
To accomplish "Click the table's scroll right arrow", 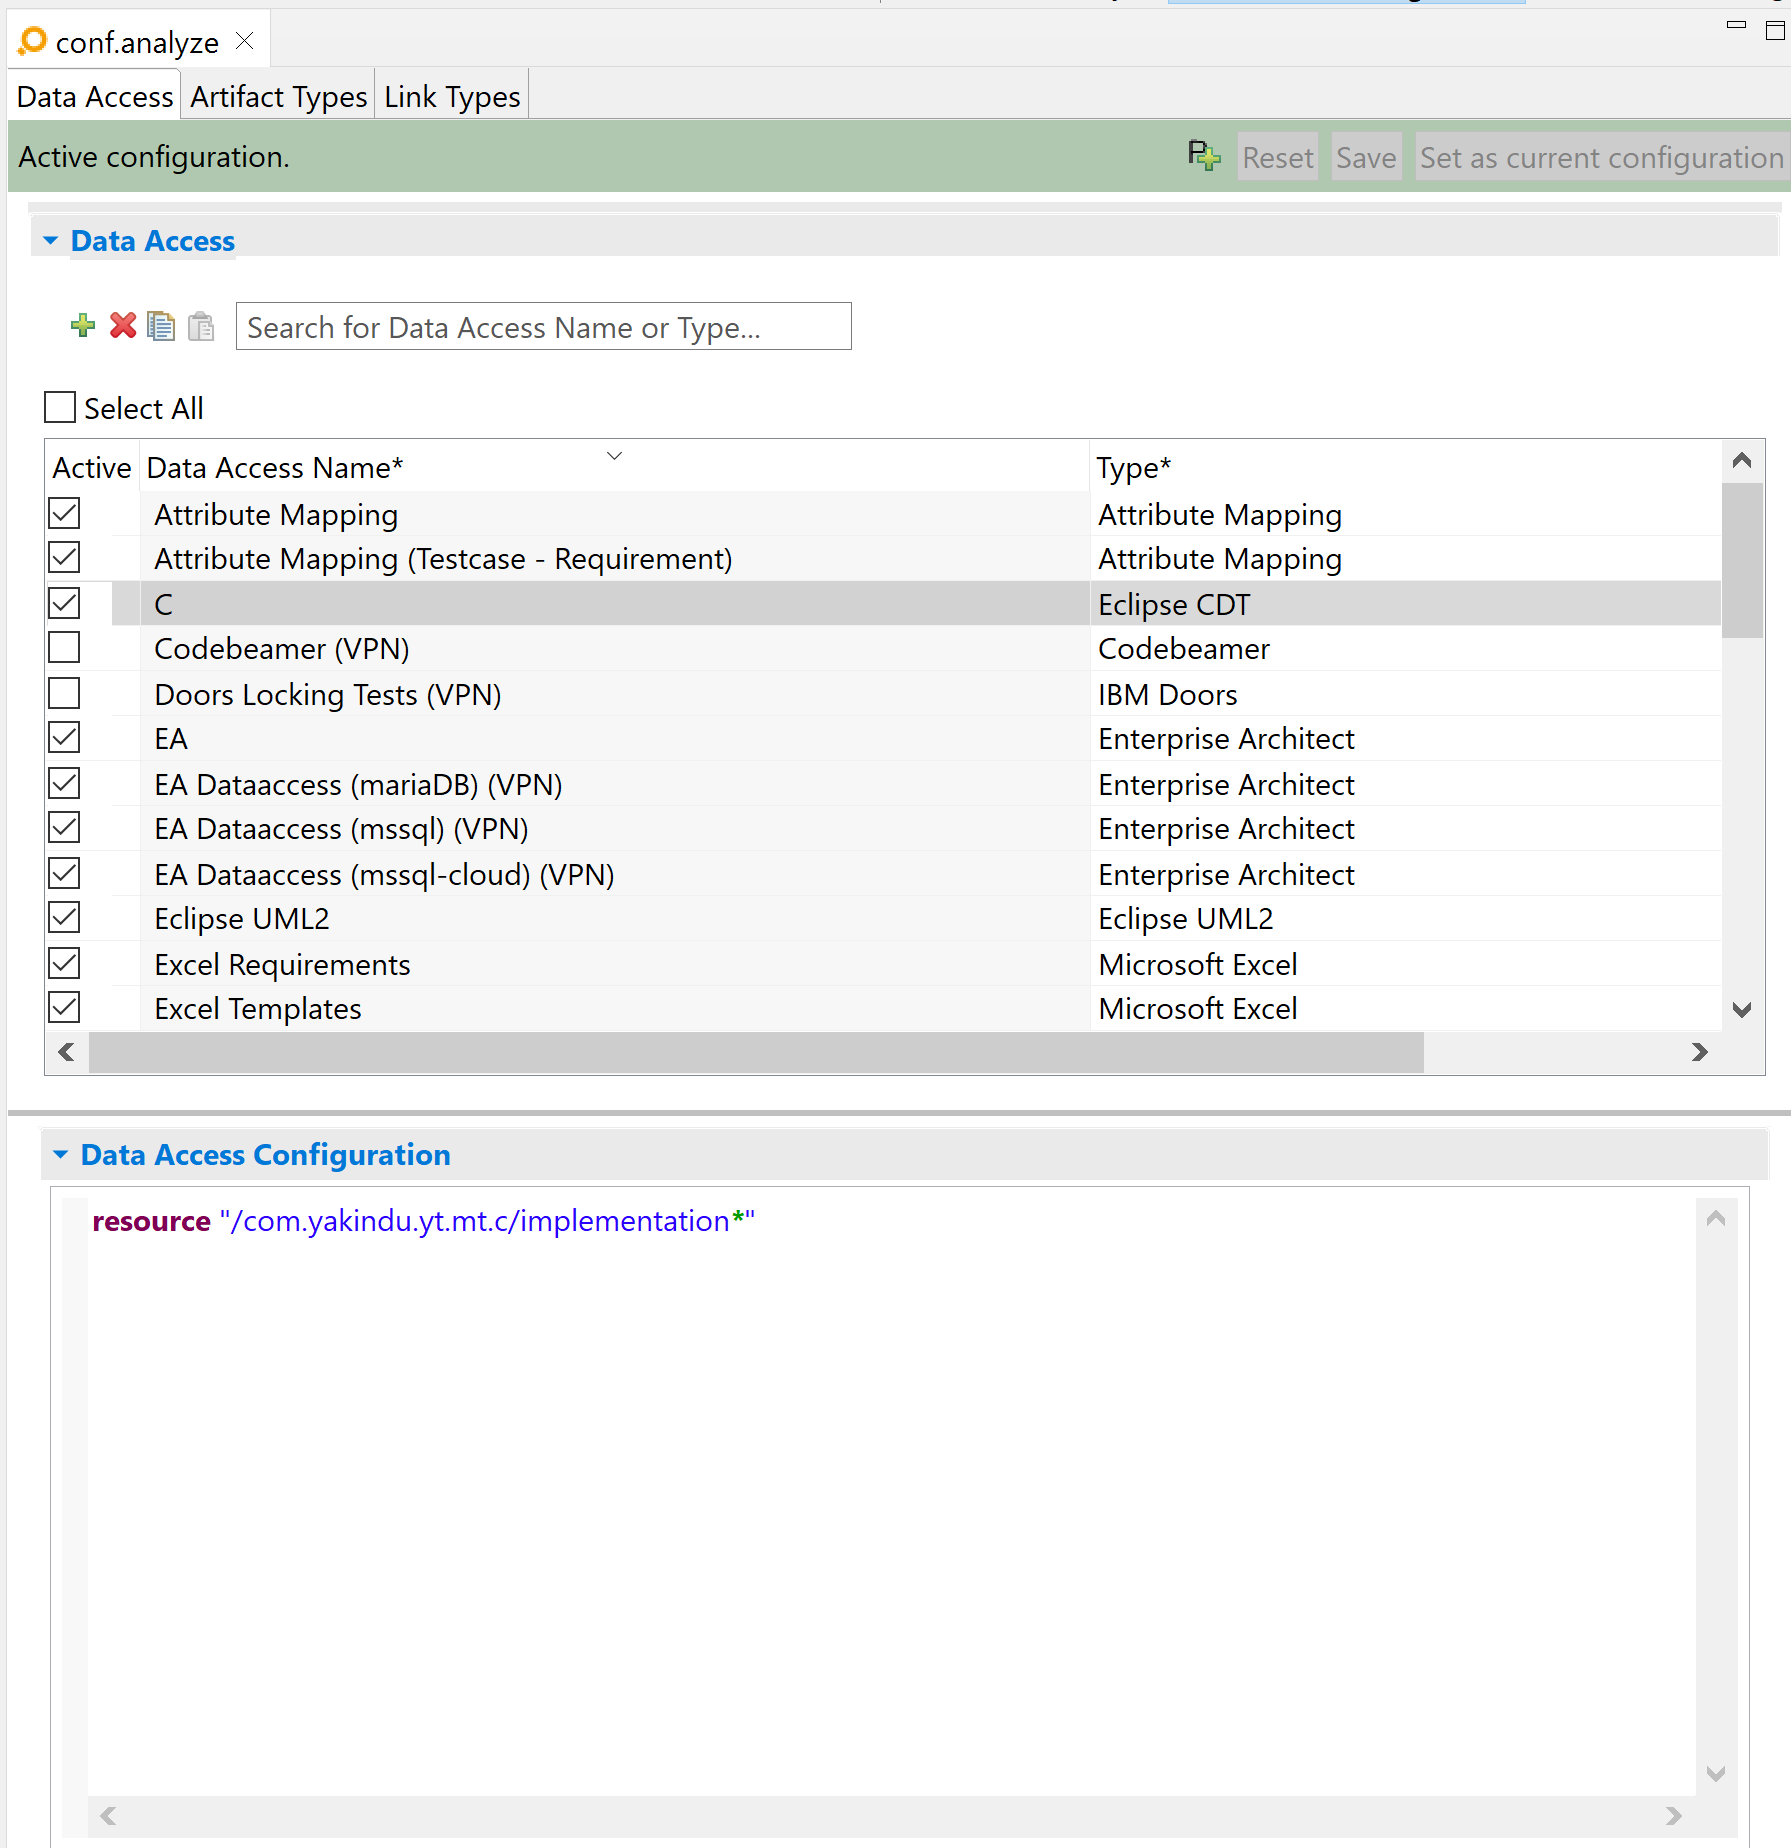I will [1699, 1052].
